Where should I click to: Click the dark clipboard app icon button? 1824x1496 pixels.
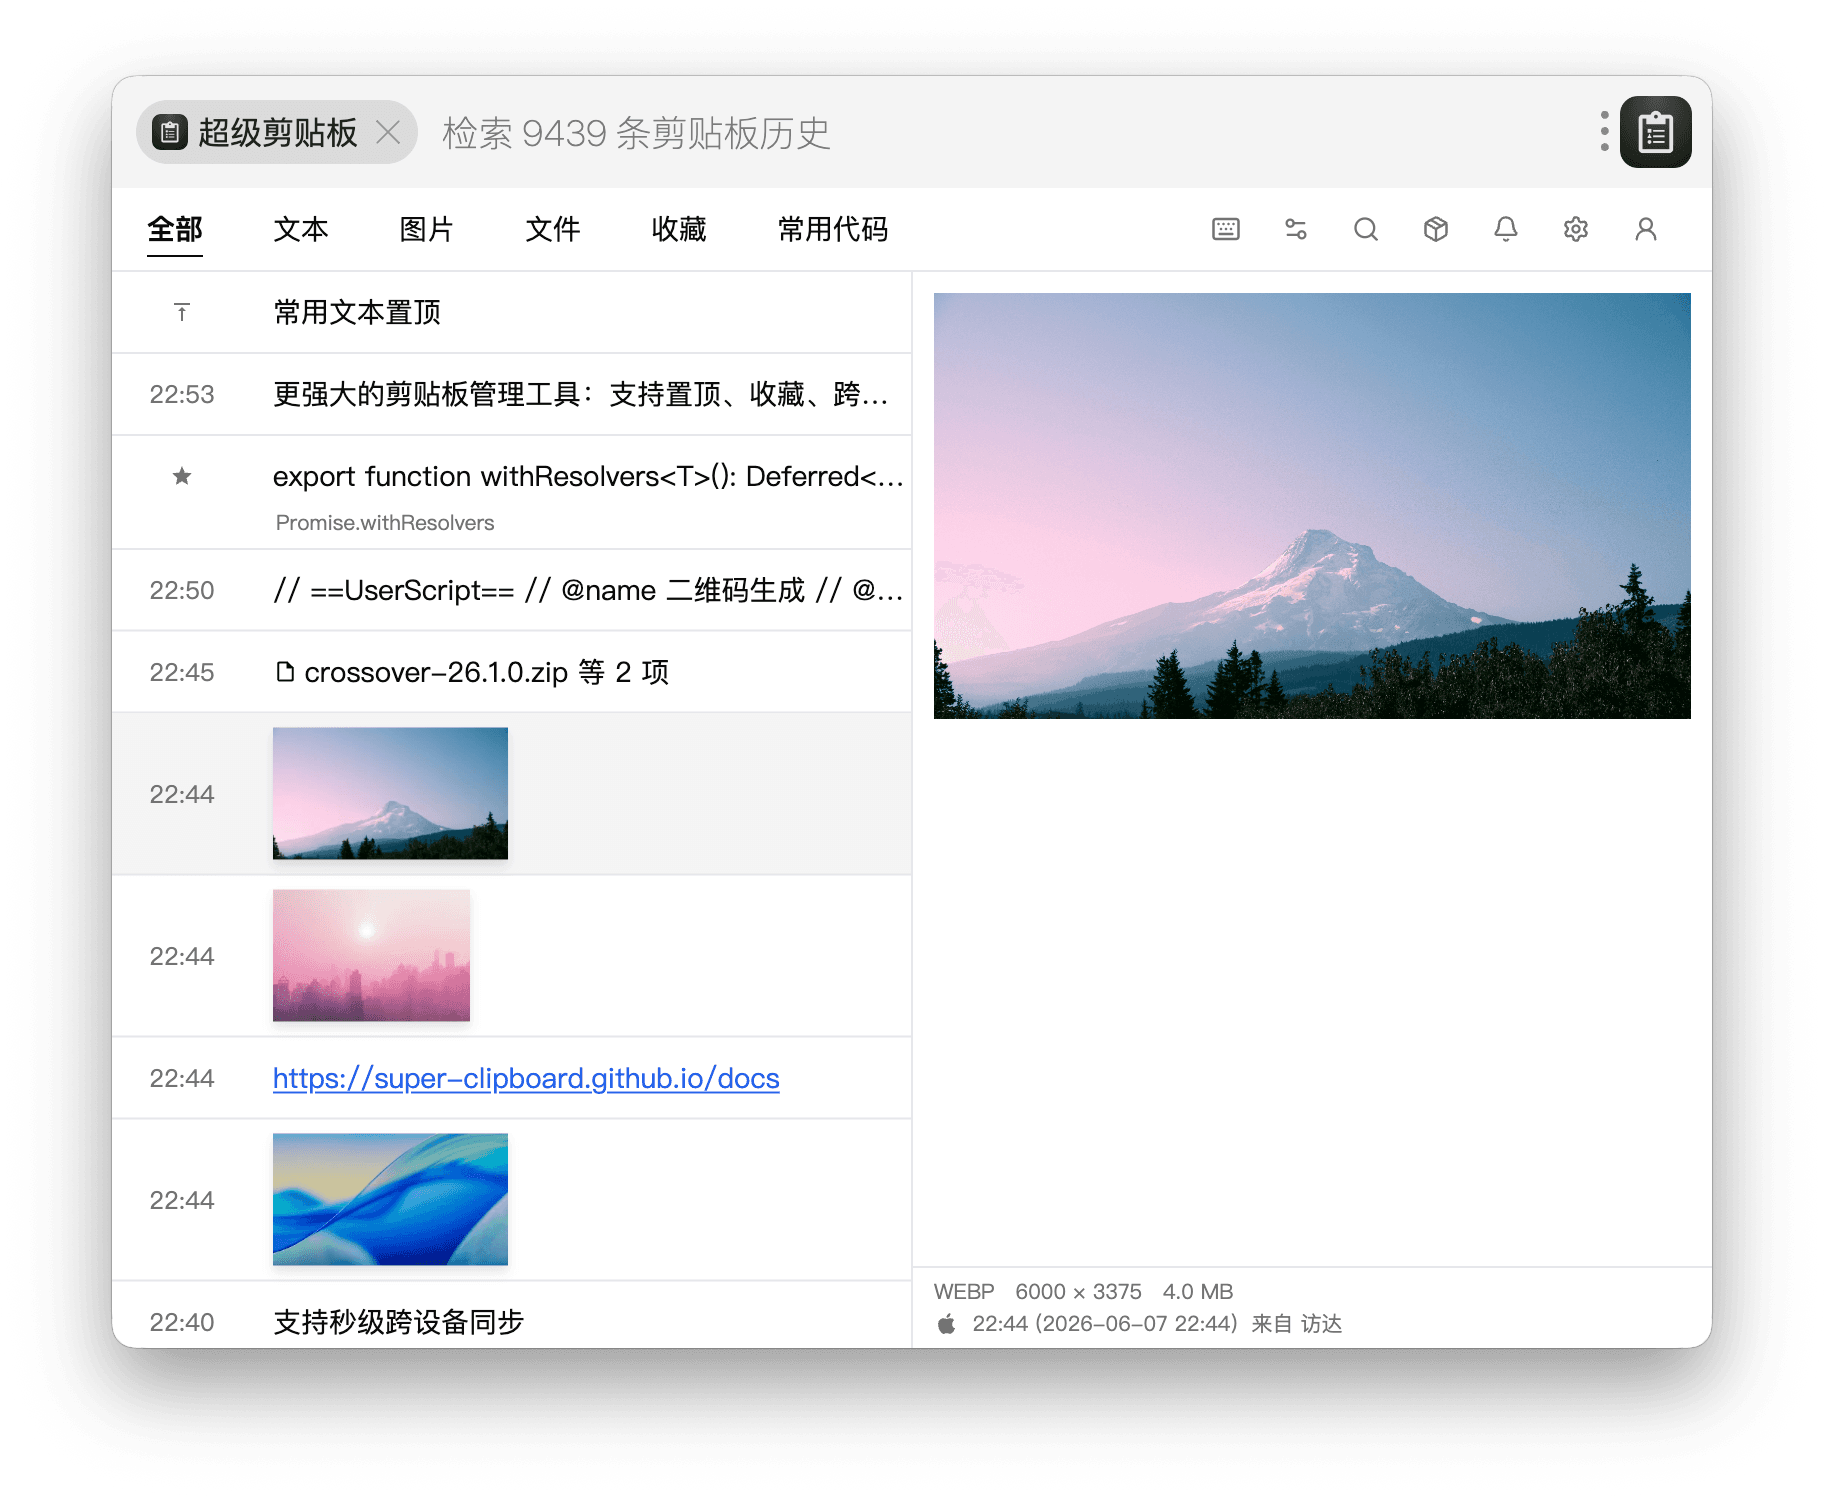point(1655,132)
